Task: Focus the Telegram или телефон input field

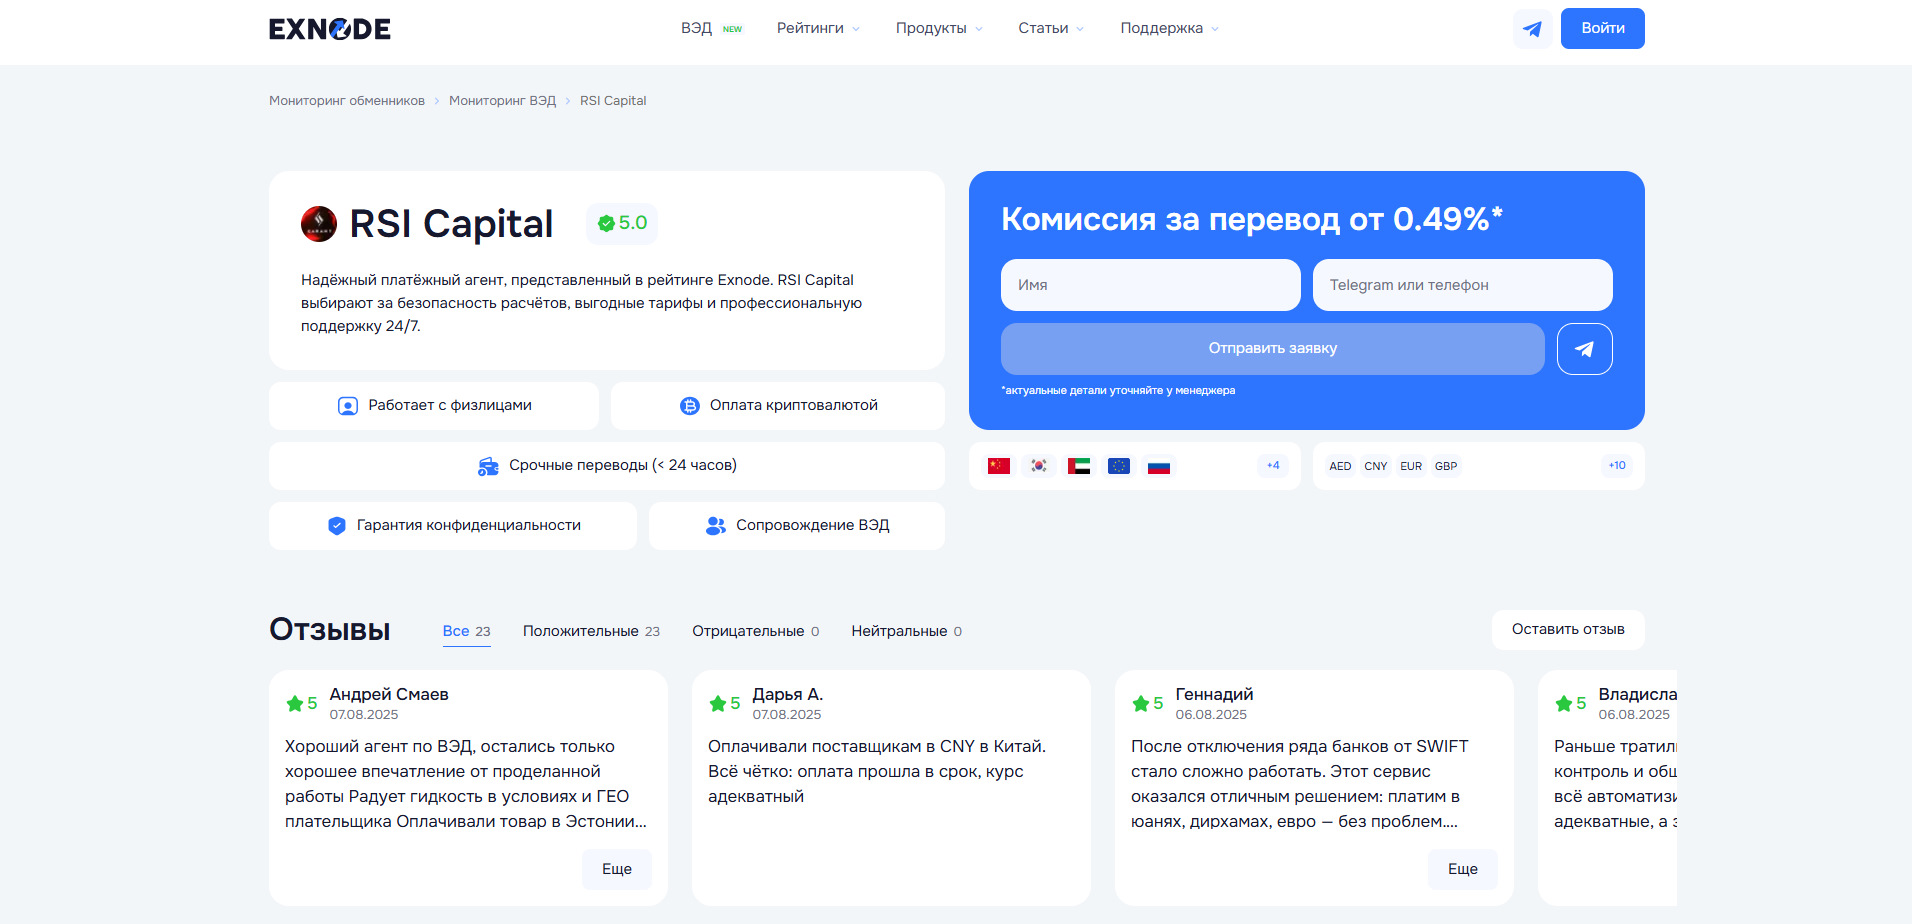Action: pyautogui.click(x=1463, y=285)
